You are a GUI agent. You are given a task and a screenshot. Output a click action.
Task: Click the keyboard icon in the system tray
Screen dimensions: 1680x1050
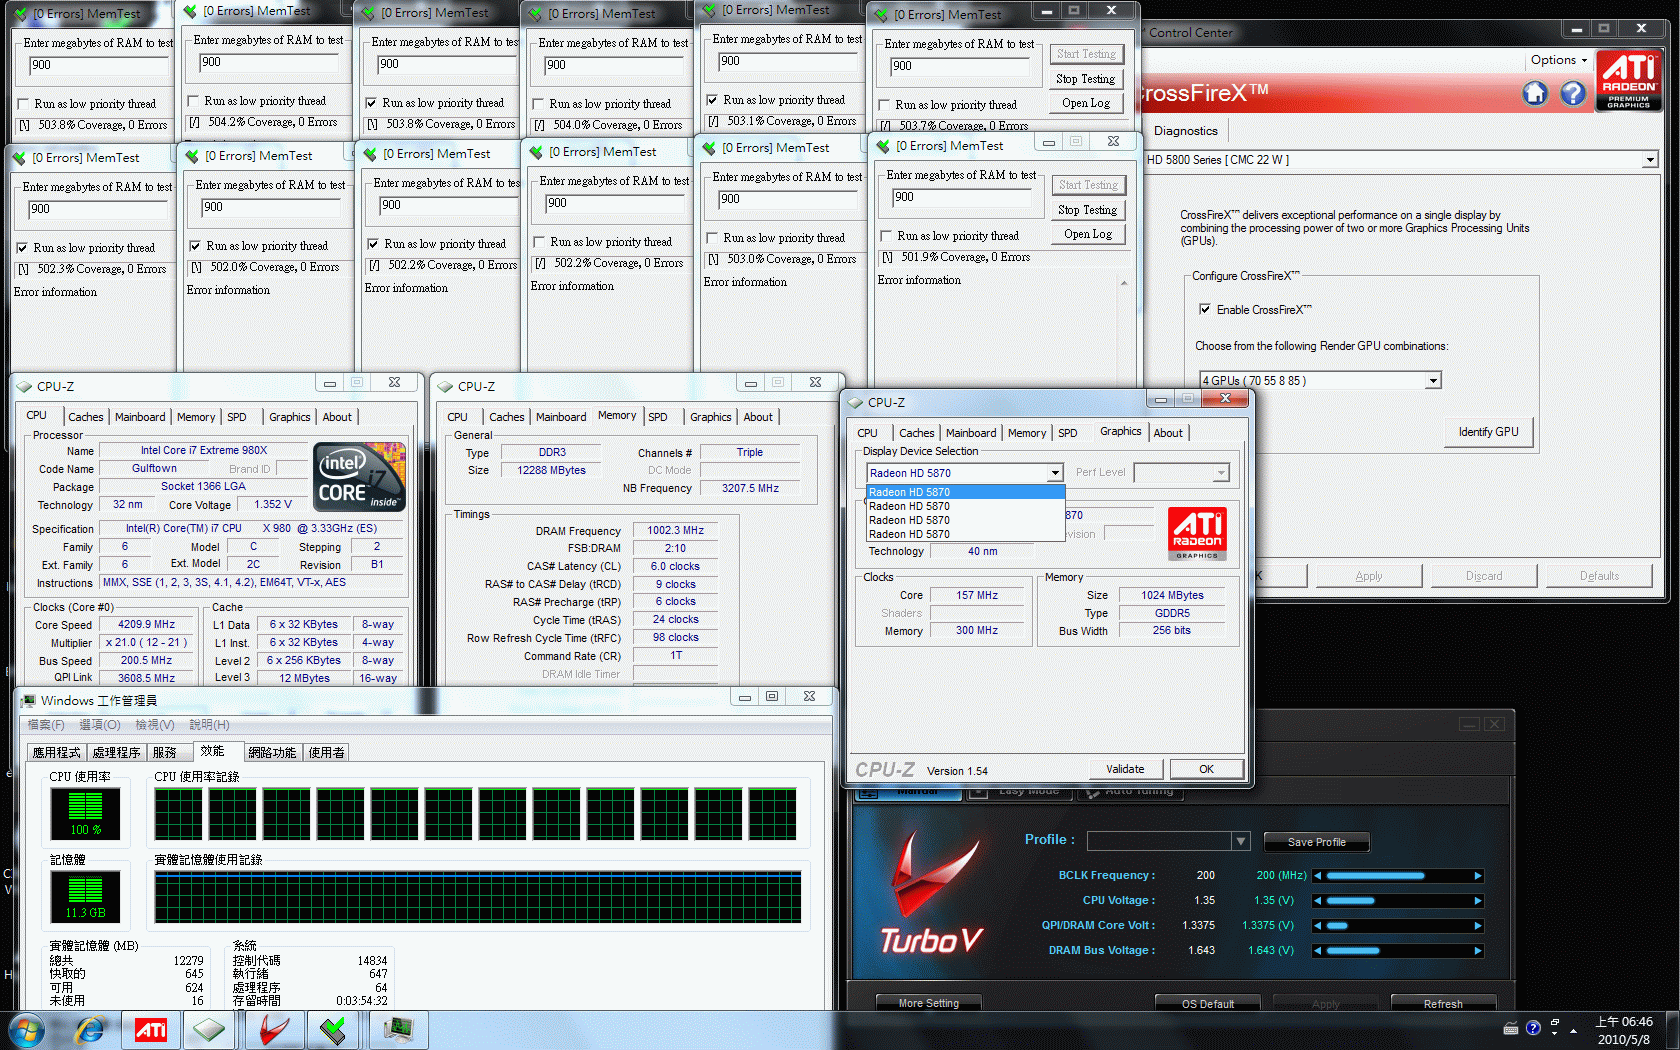pos(1511,1029)
